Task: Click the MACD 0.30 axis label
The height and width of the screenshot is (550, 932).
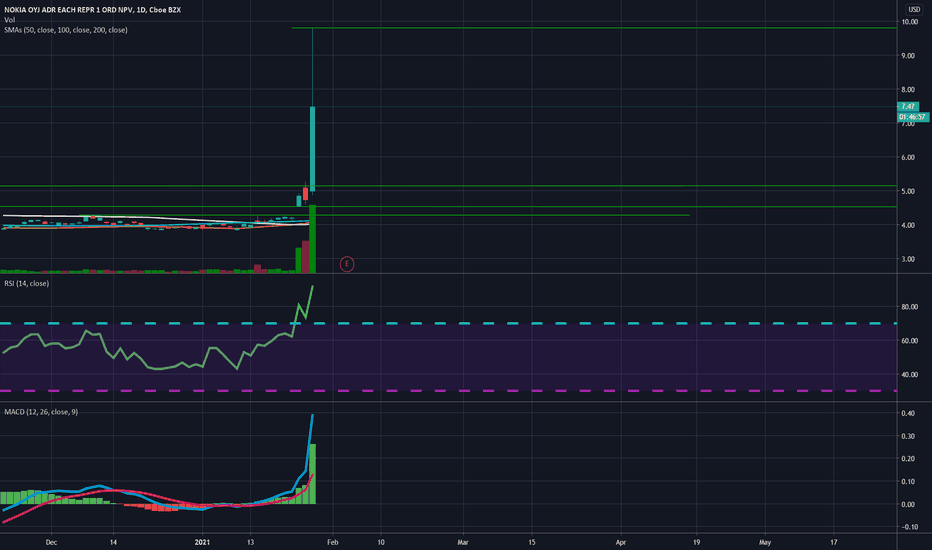Action: coord(908,436)
